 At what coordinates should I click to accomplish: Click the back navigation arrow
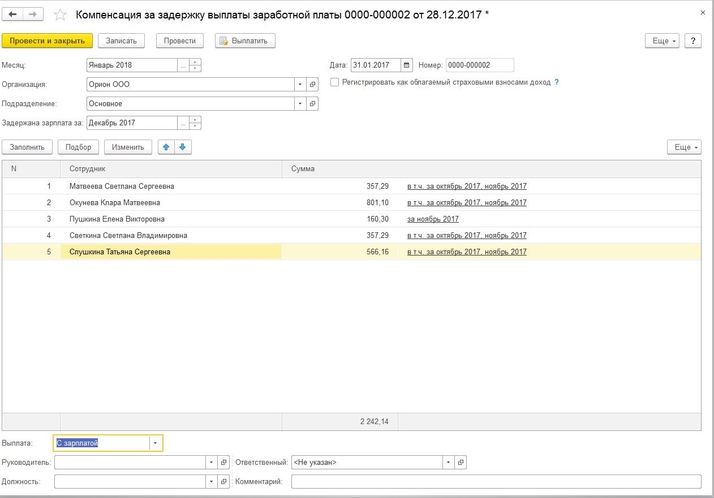pos(13,15)
